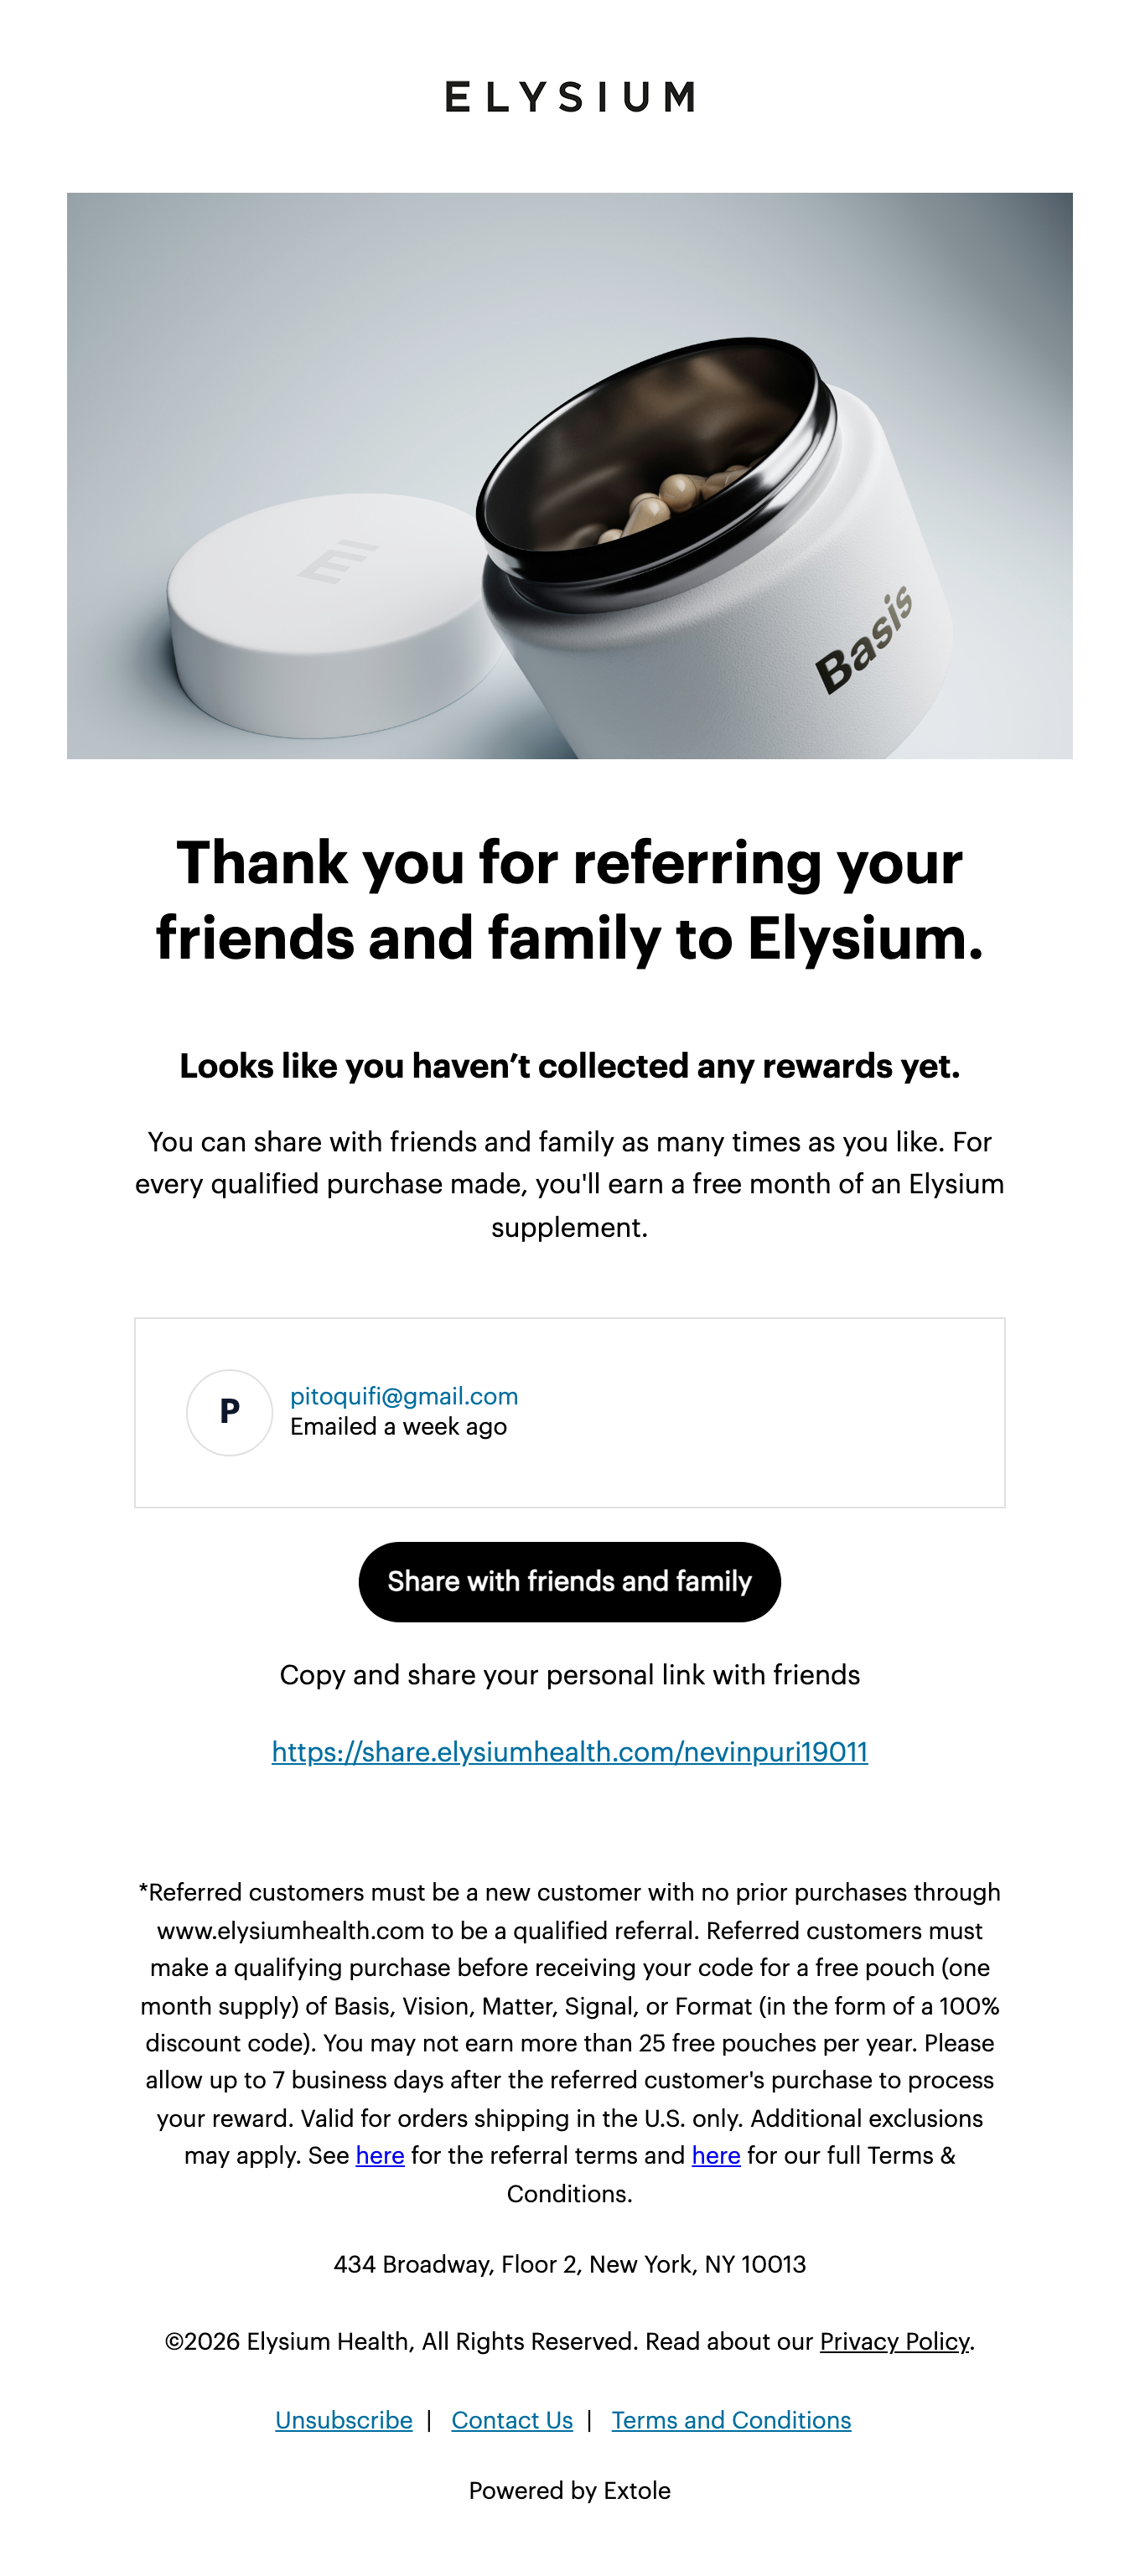The height and width of the screenshot is (2576, 1140).
Task: Open the footer Terms and Conditions link
Action: coord(731,2420)
